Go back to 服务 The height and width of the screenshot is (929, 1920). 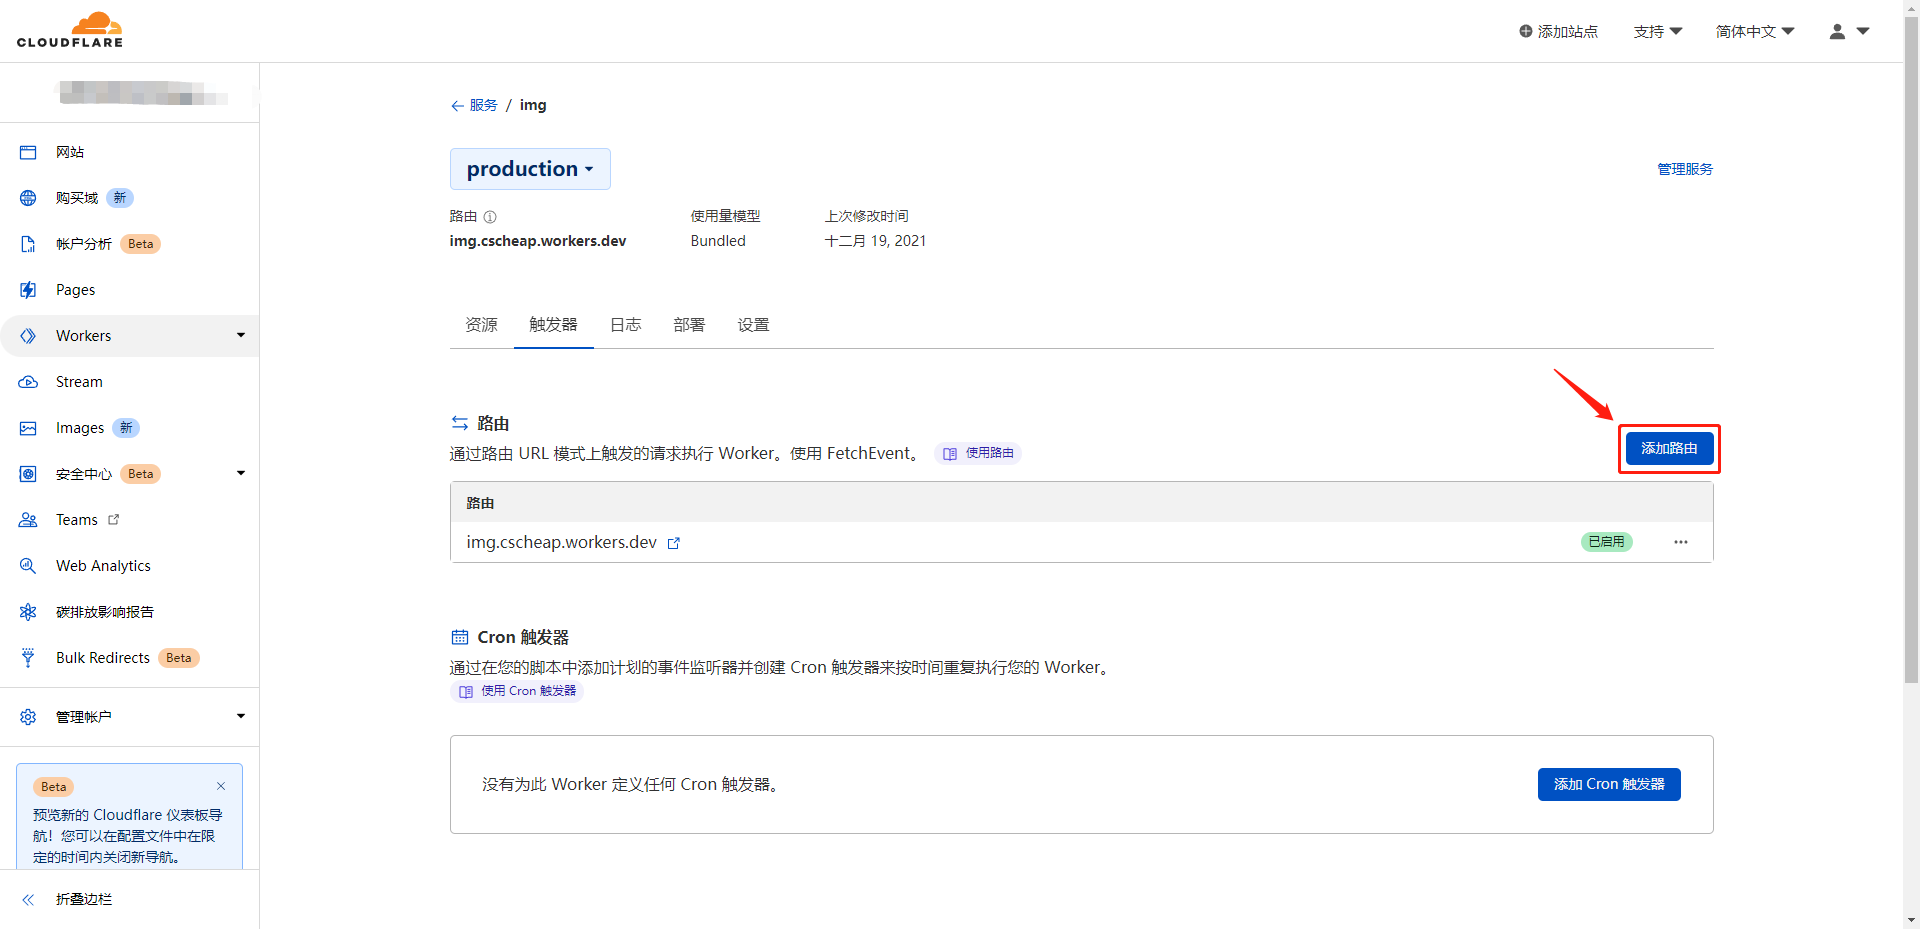click(474, 105)
